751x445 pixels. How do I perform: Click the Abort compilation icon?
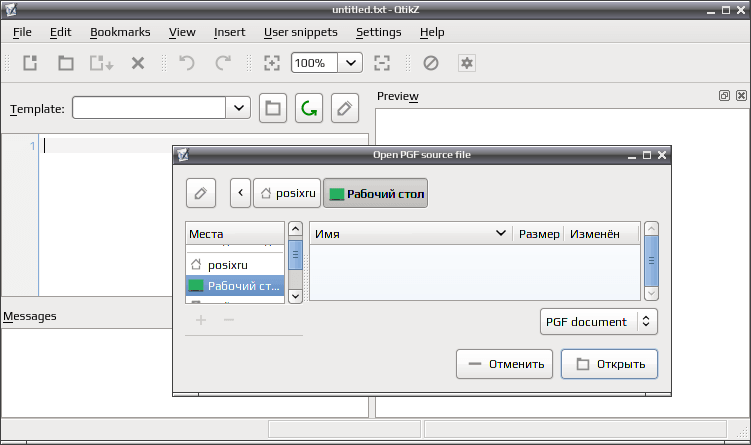pos(431,63)
